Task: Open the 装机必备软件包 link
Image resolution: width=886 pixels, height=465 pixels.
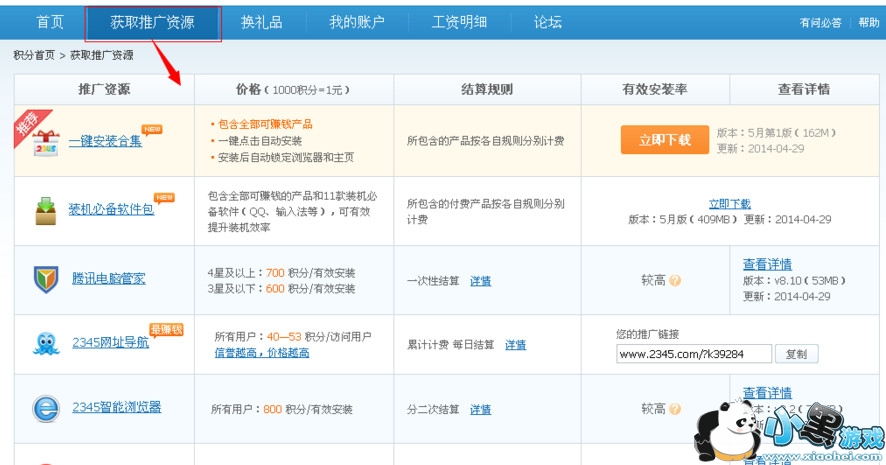Action: (111, 209)
